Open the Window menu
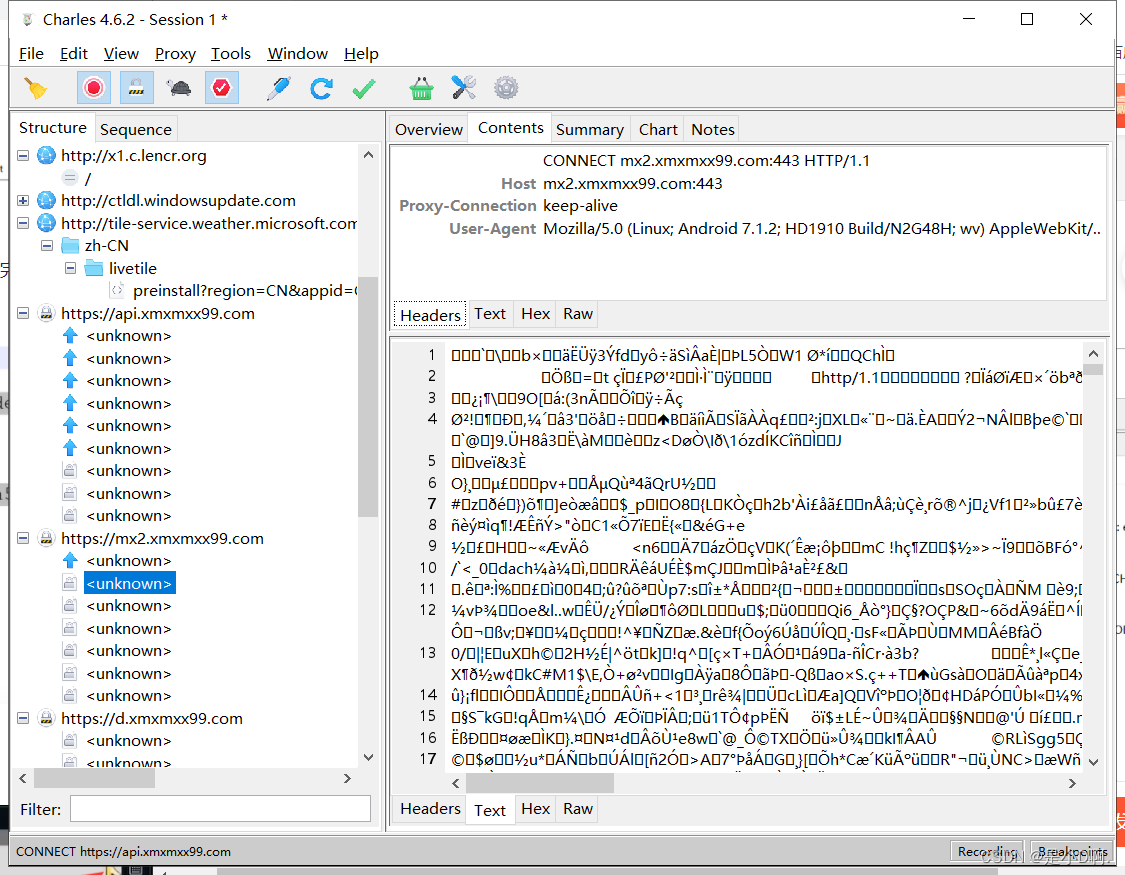The height and width of the screenshot is (875, 1125). (x=297, y=54)
